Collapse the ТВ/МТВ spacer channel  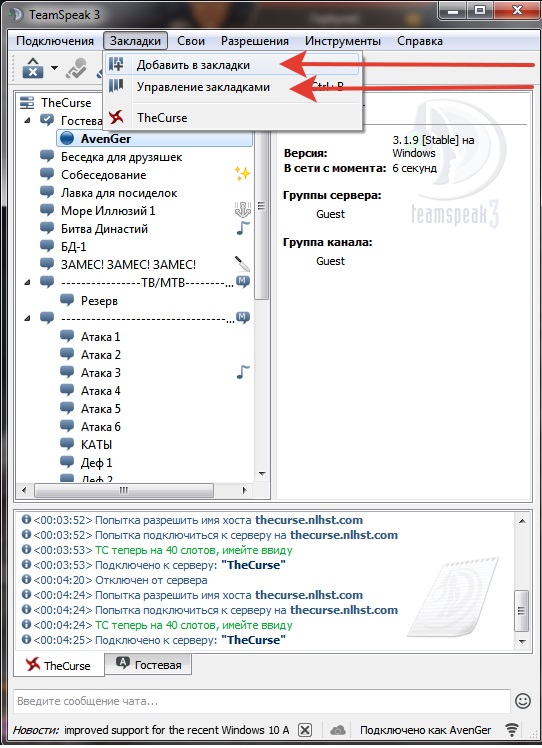pyautogui.click(x=28, y=282)
